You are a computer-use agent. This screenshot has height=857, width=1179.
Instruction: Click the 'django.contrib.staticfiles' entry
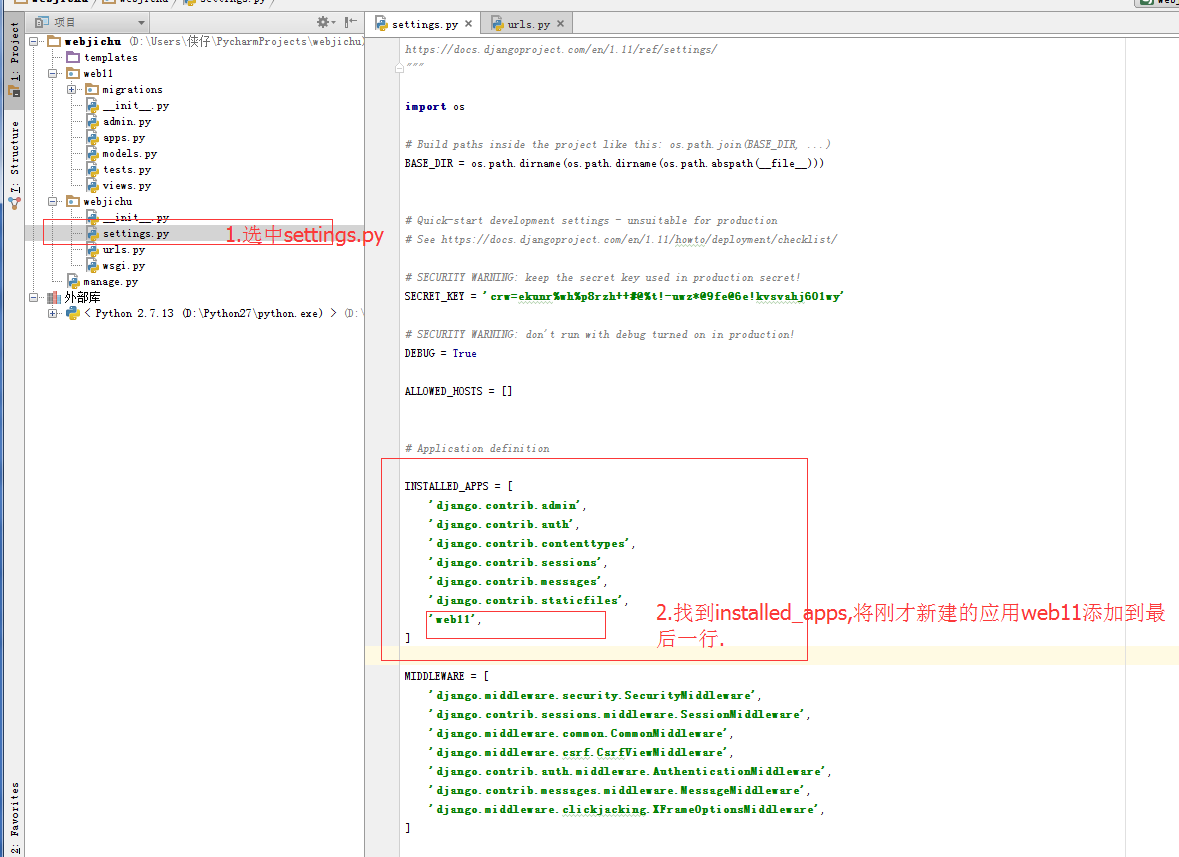pos(528,601)
